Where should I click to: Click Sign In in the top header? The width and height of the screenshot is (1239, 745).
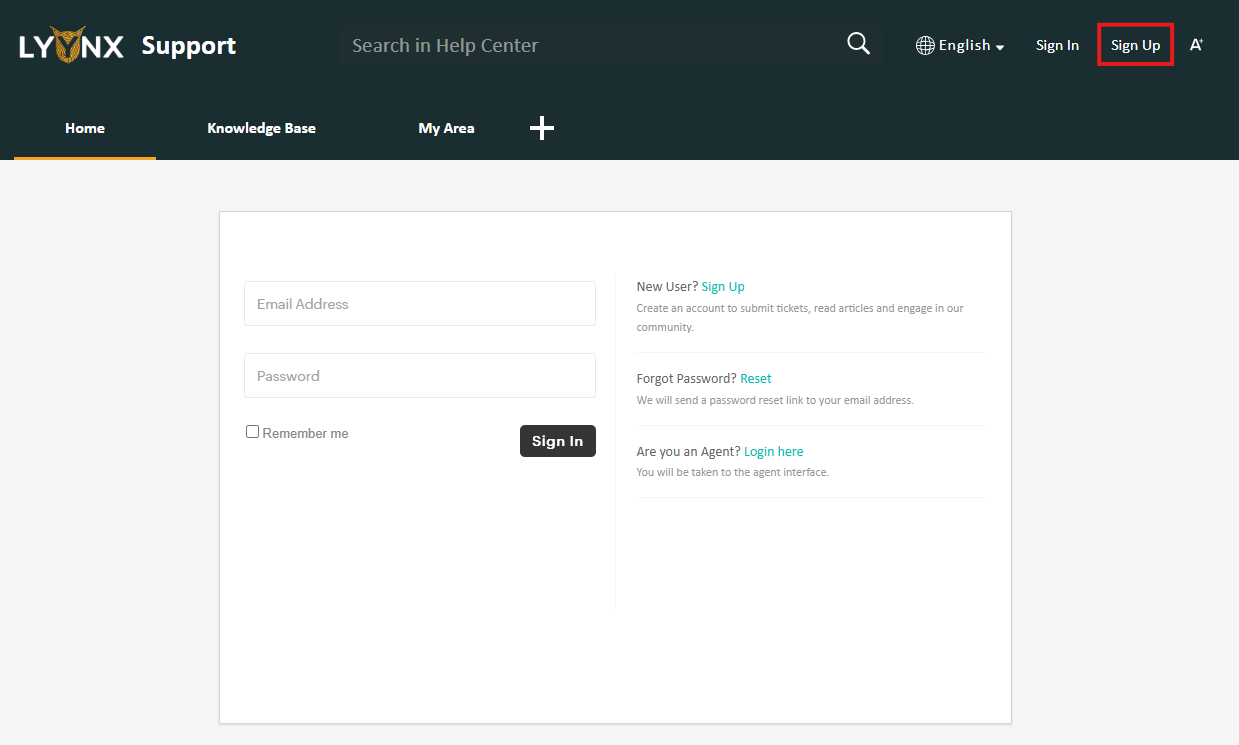[x=1057, y=45]
